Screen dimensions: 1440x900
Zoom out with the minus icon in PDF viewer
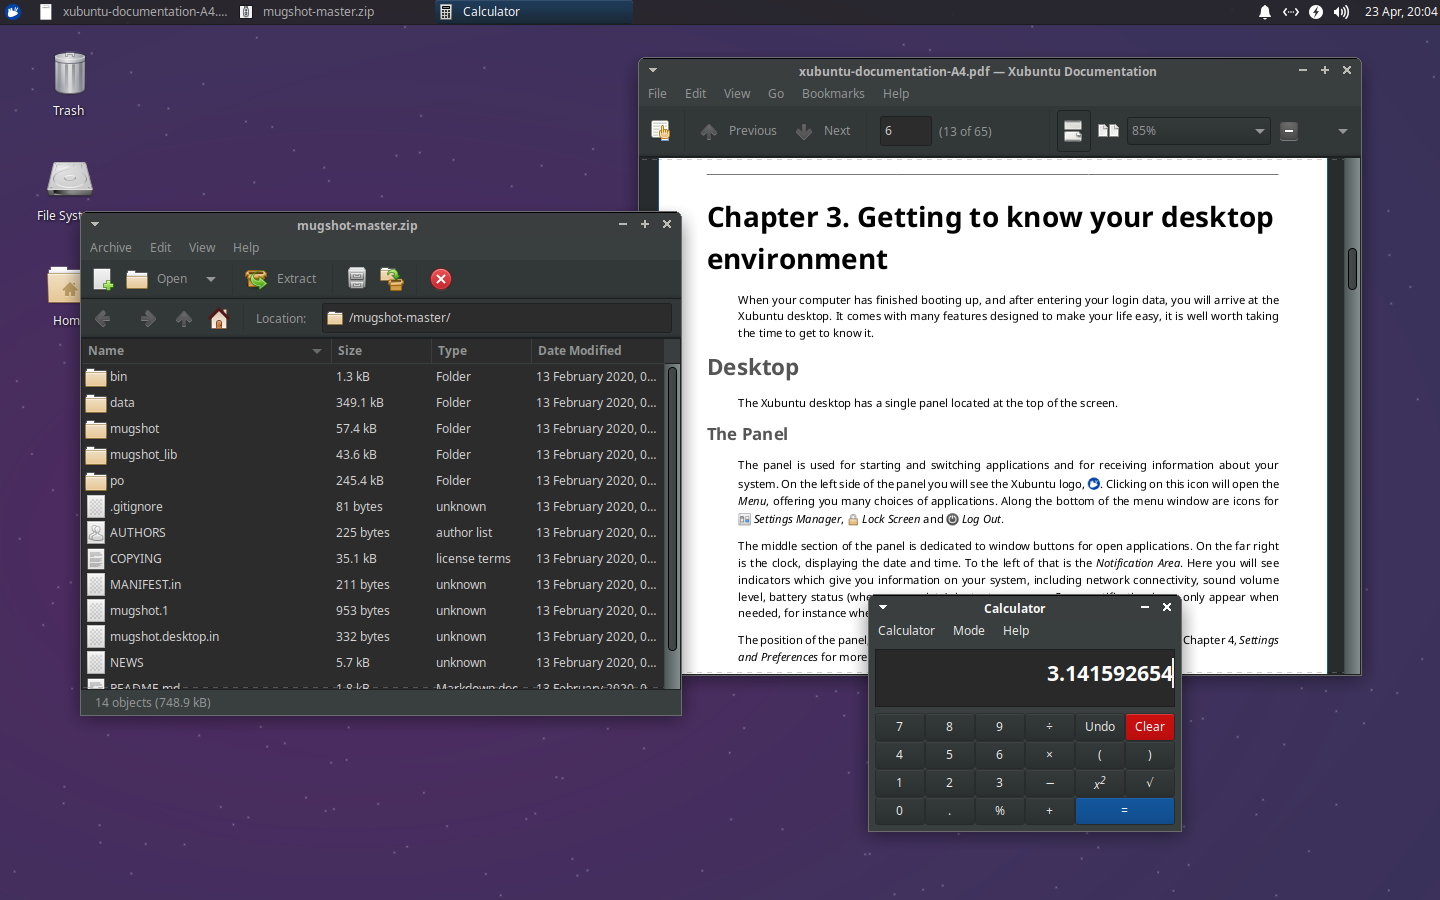pyautogui.click(x=1288, y=131)
